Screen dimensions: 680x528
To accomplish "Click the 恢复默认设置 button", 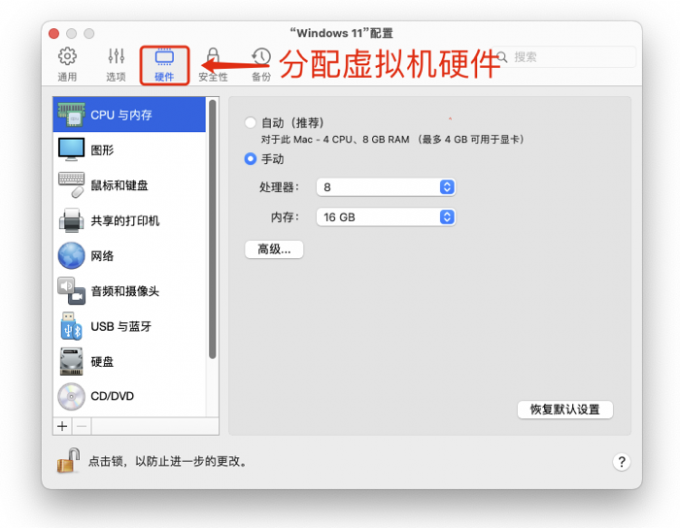I will click(565, 409).
